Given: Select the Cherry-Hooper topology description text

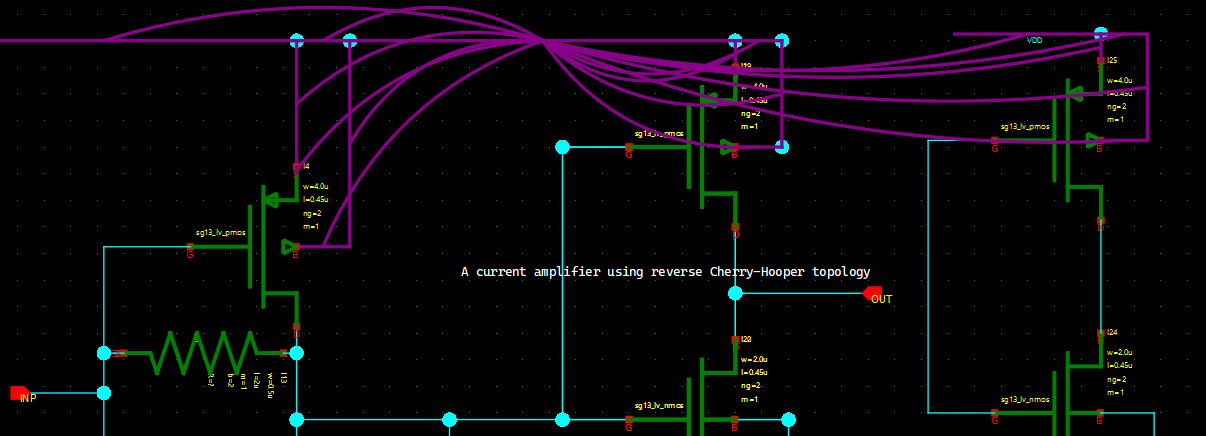Looking at the screenshot, I should coord(665,272).
